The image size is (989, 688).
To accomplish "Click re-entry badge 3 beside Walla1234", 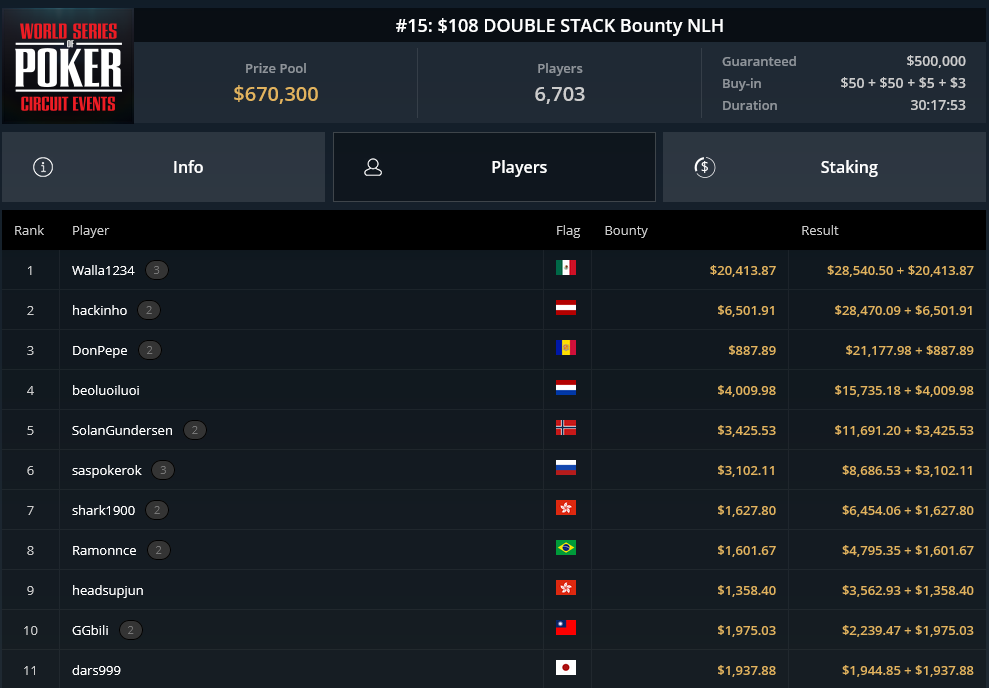I will pos(156,270).
